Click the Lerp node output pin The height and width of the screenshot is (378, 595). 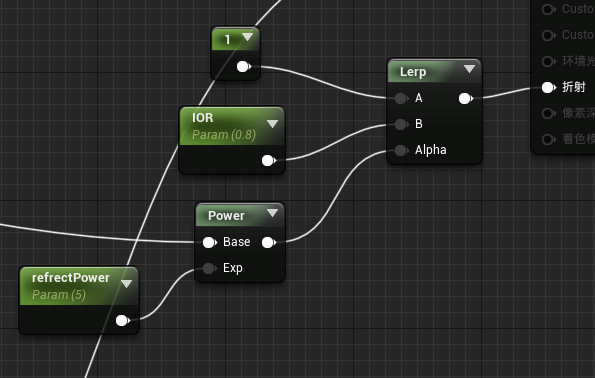[x=466, y=99]
